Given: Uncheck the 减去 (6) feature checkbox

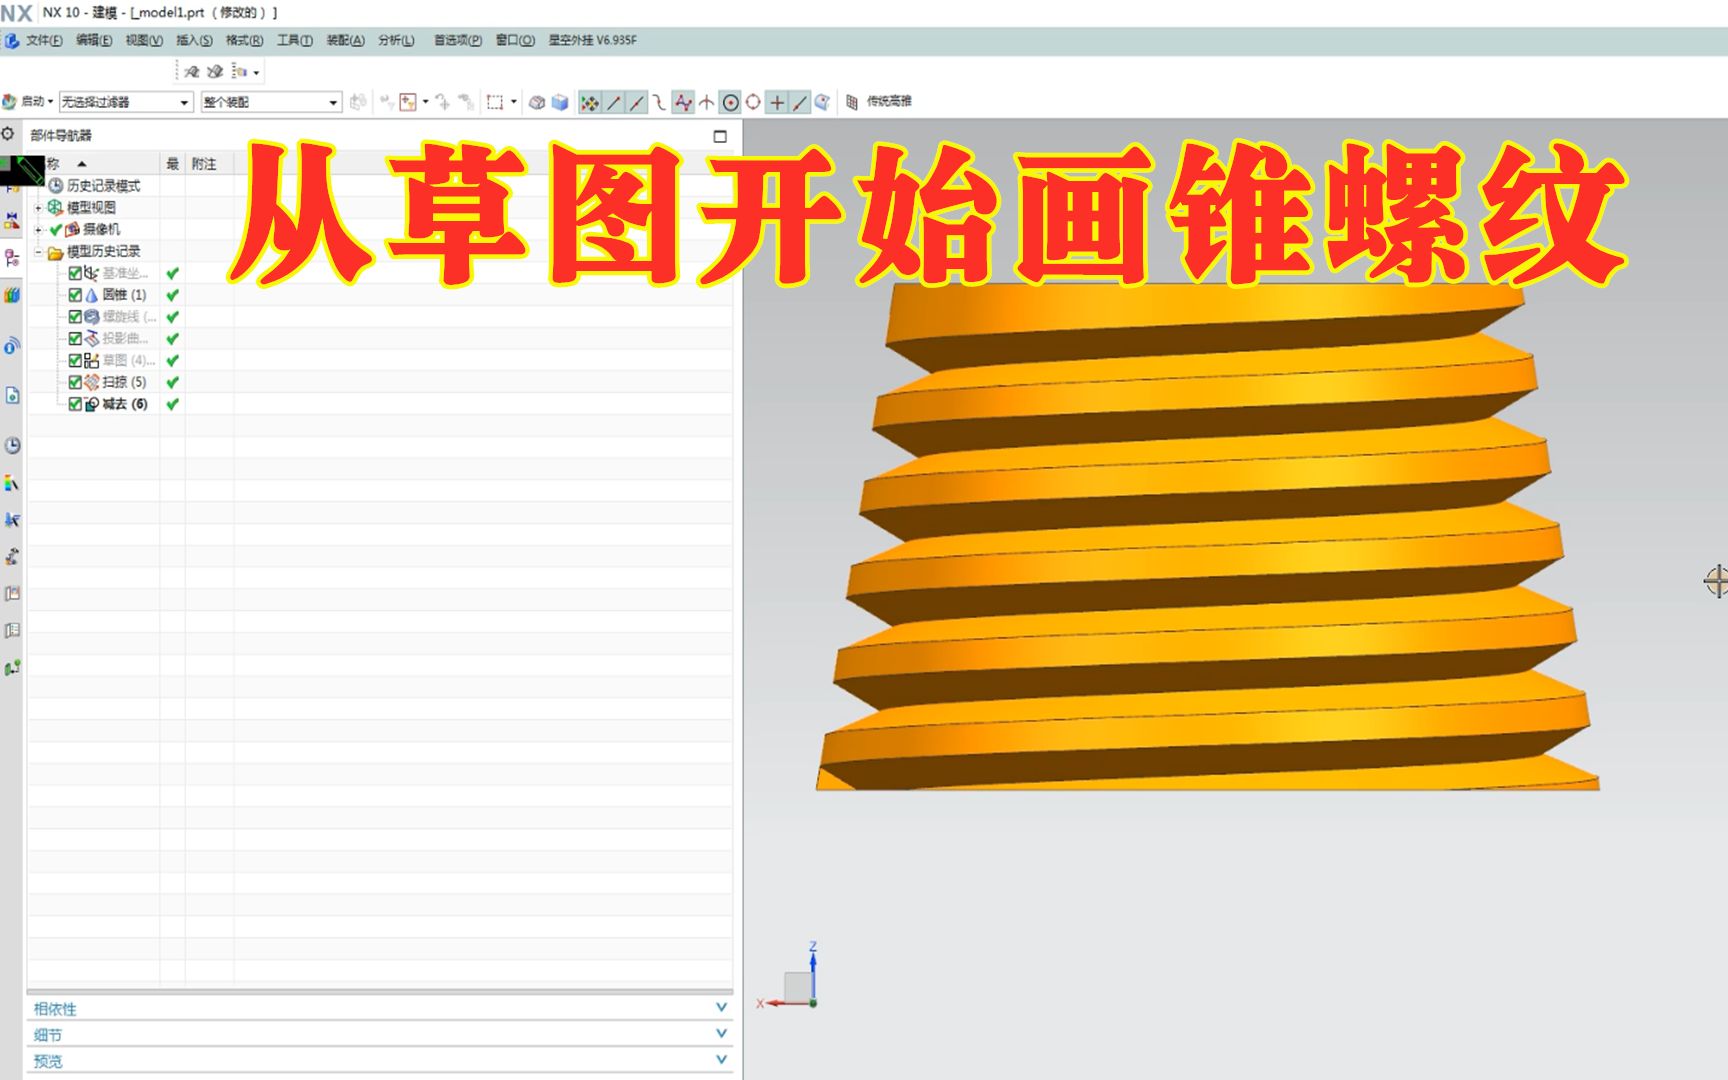Looking at the screenshot, I should click(x=74, y=404).
